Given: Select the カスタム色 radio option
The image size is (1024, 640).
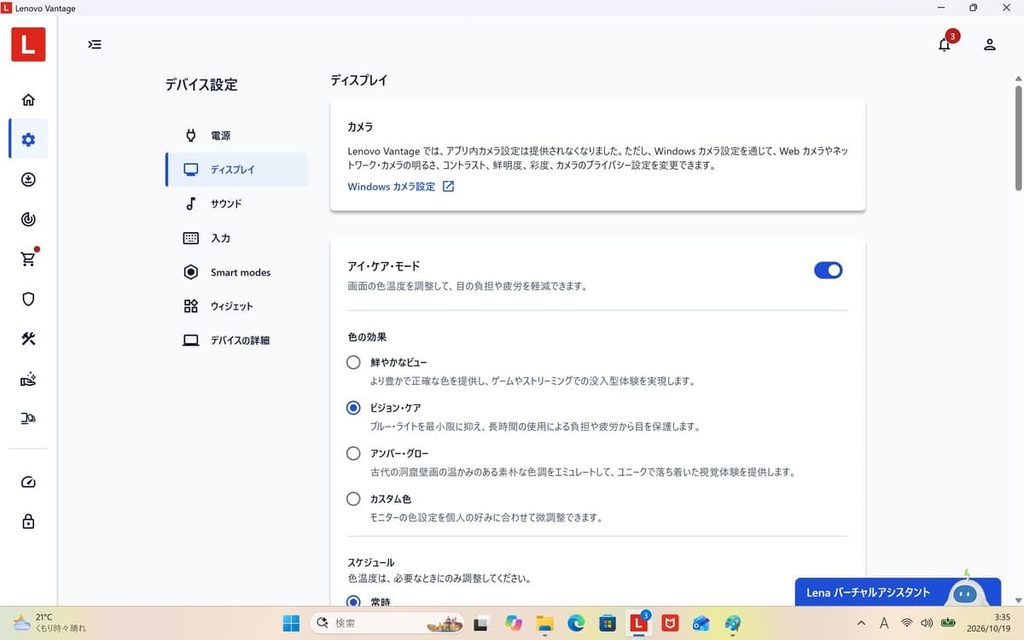Looking at the screenshot, I should (353, 499).
